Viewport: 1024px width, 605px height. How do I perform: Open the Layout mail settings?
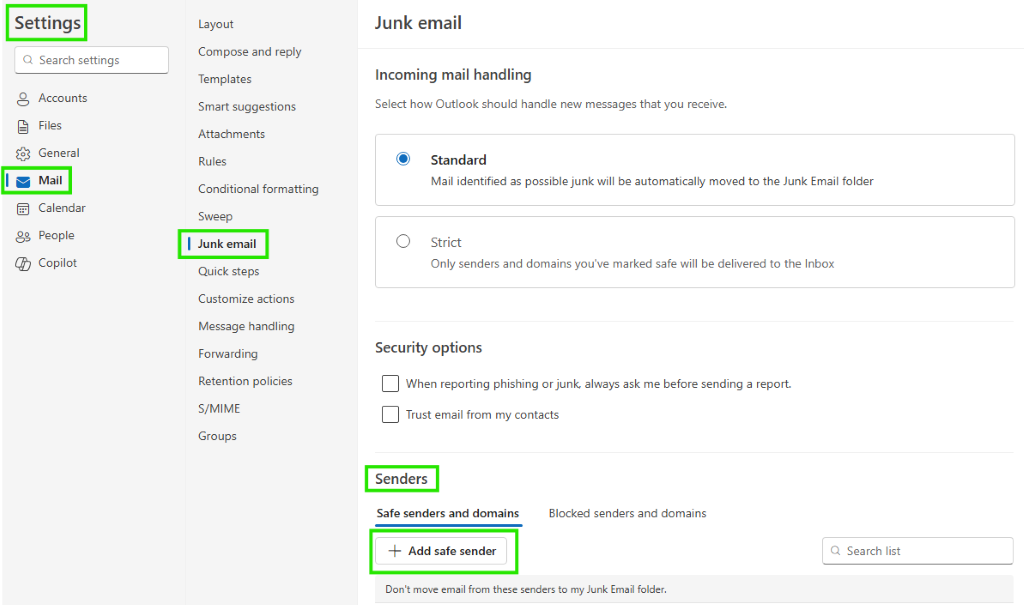[x=216, y=24]
